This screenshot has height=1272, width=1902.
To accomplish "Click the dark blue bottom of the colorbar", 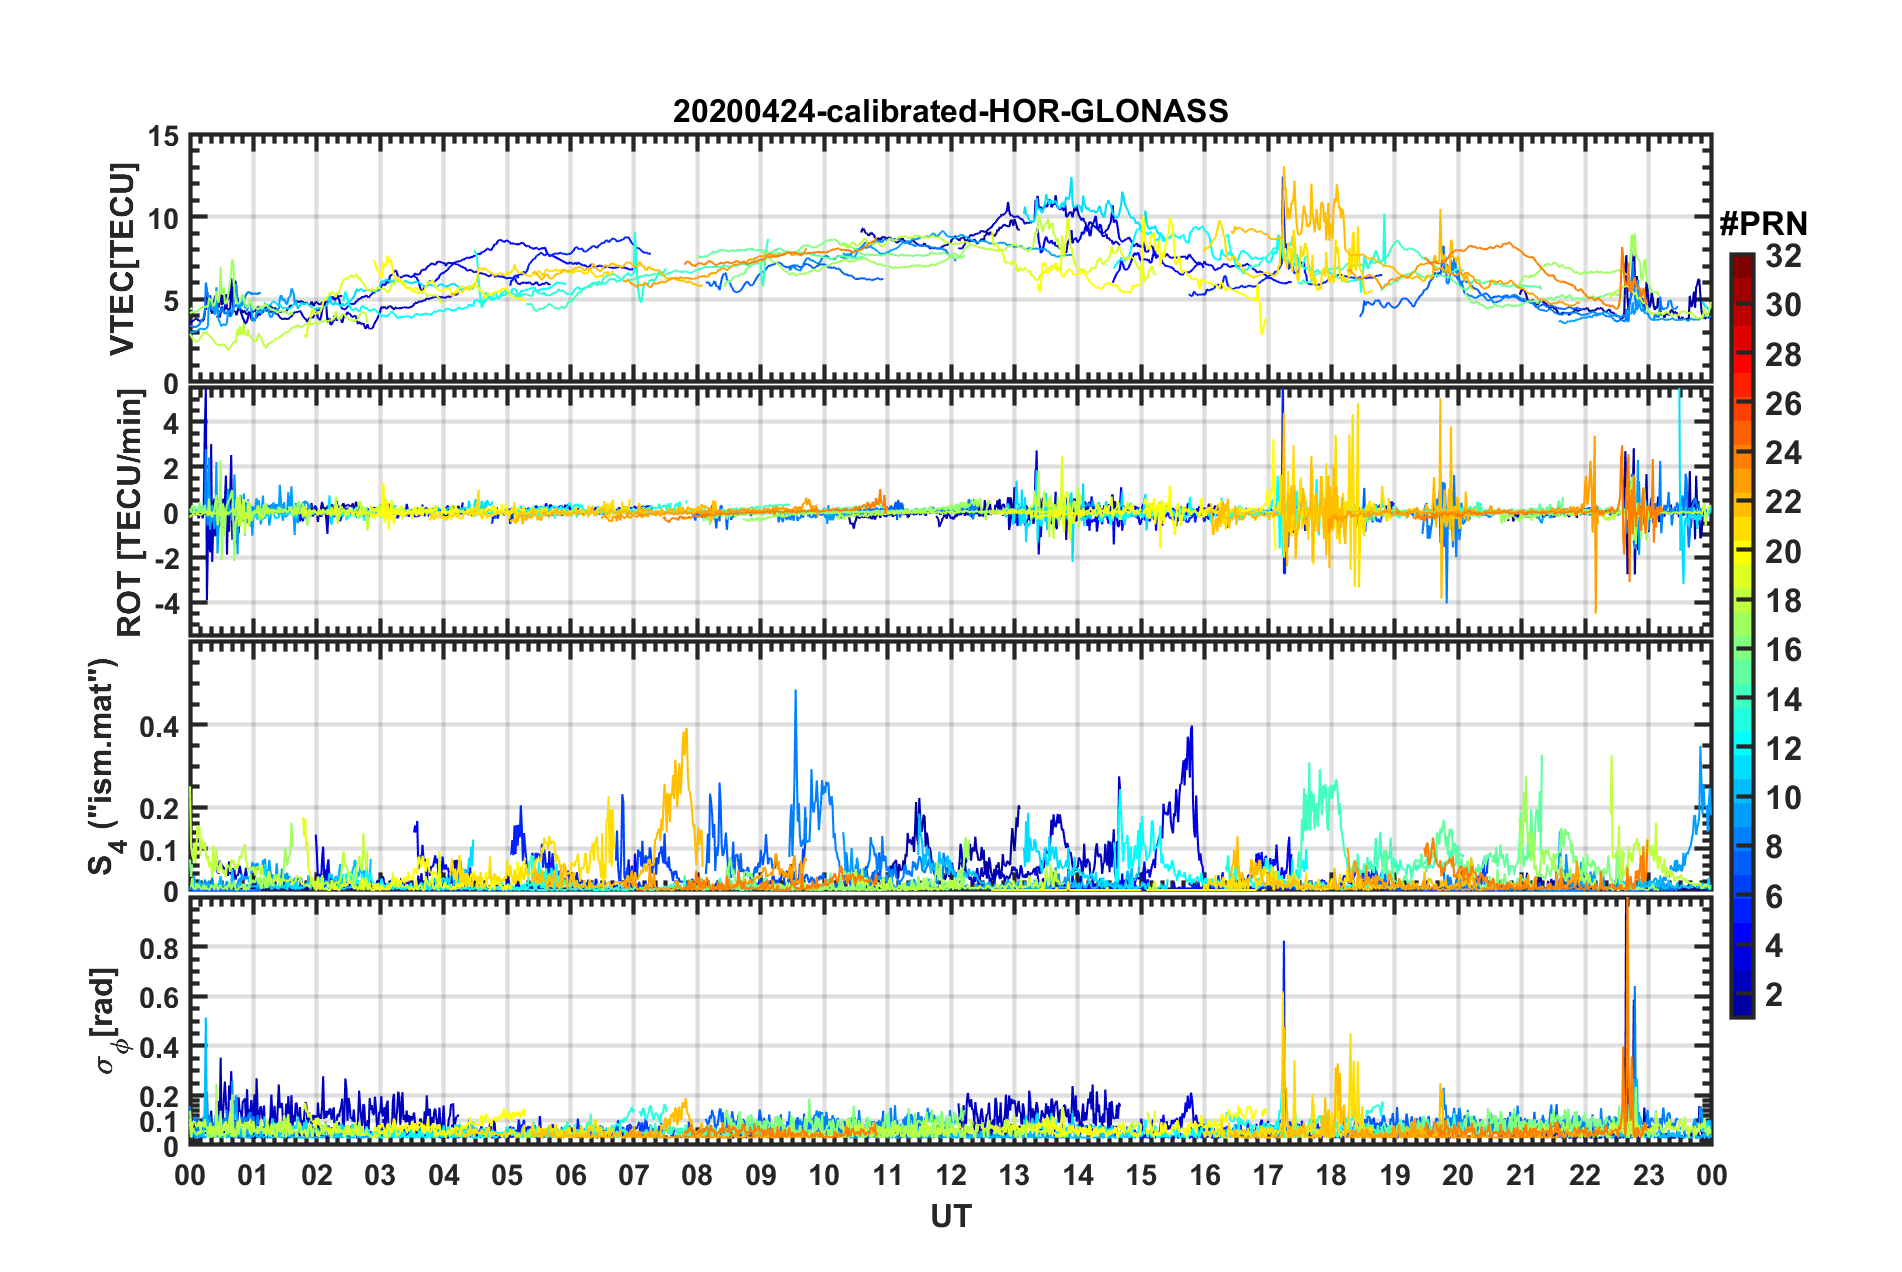I will [1742, 1010].
